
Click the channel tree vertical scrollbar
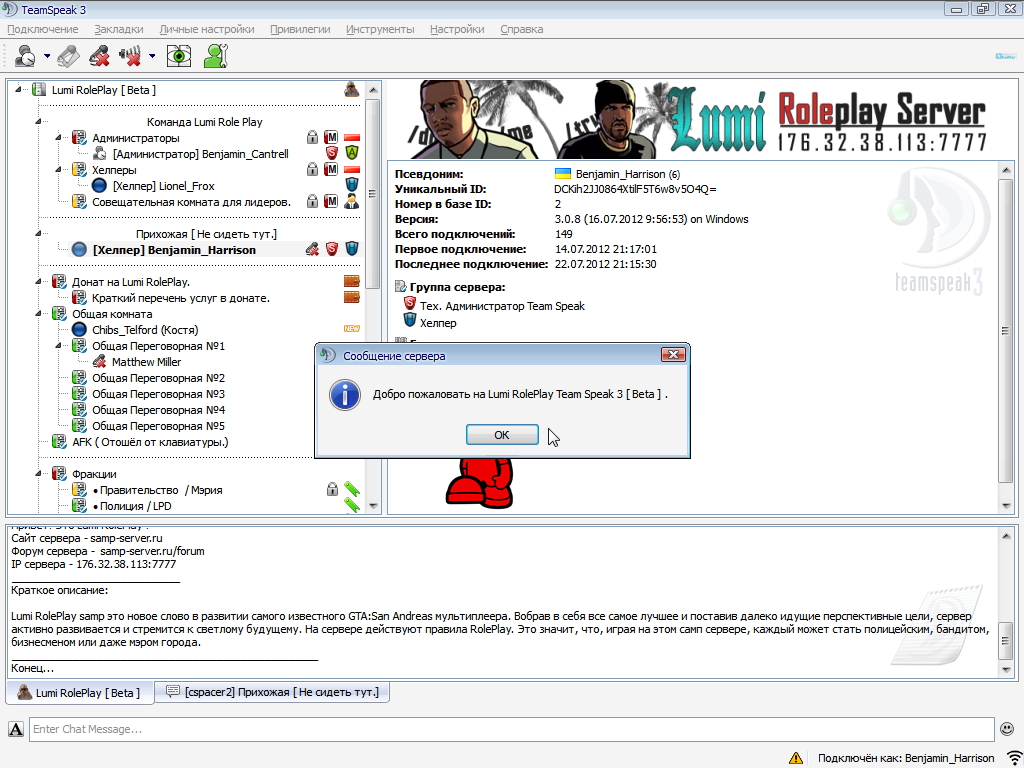coord(373,193)
